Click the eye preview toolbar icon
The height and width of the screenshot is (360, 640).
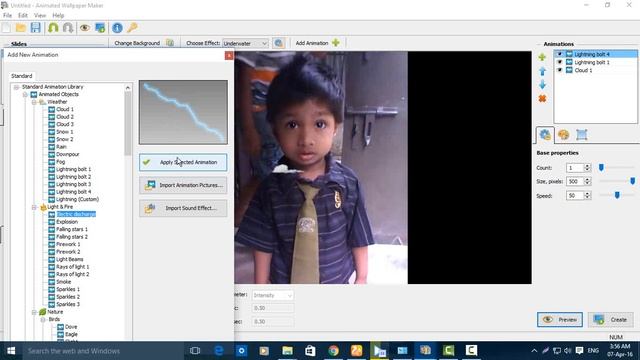click(85, 28)
